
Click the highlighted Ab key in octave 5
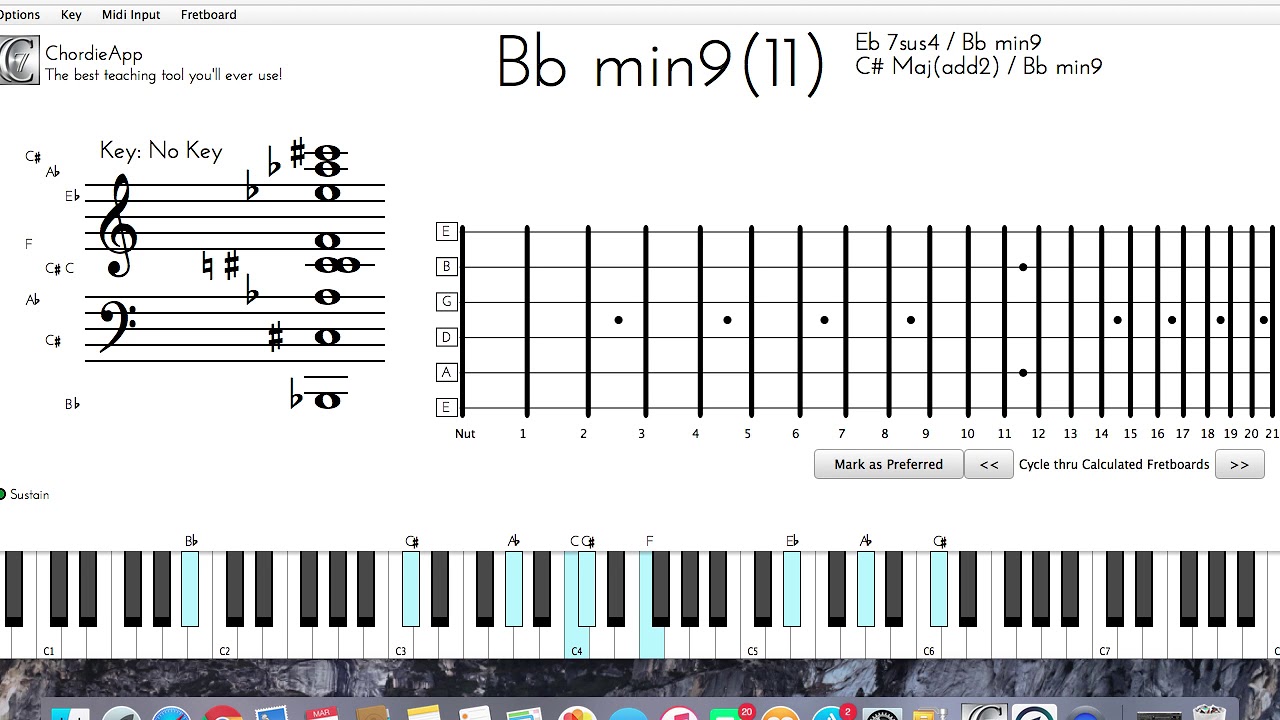[x=865, y=588]
